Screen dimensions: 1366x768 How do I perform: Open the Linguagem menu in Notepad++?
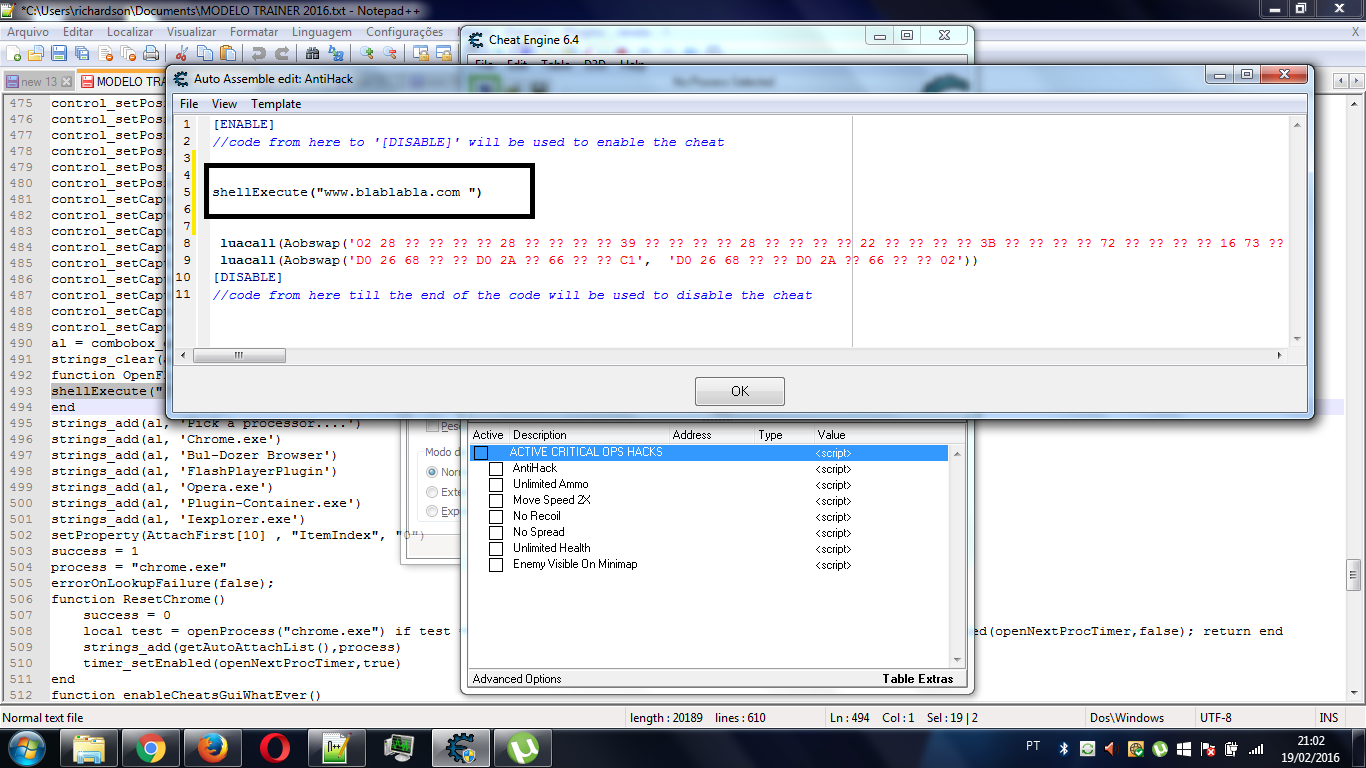[322, 32]
